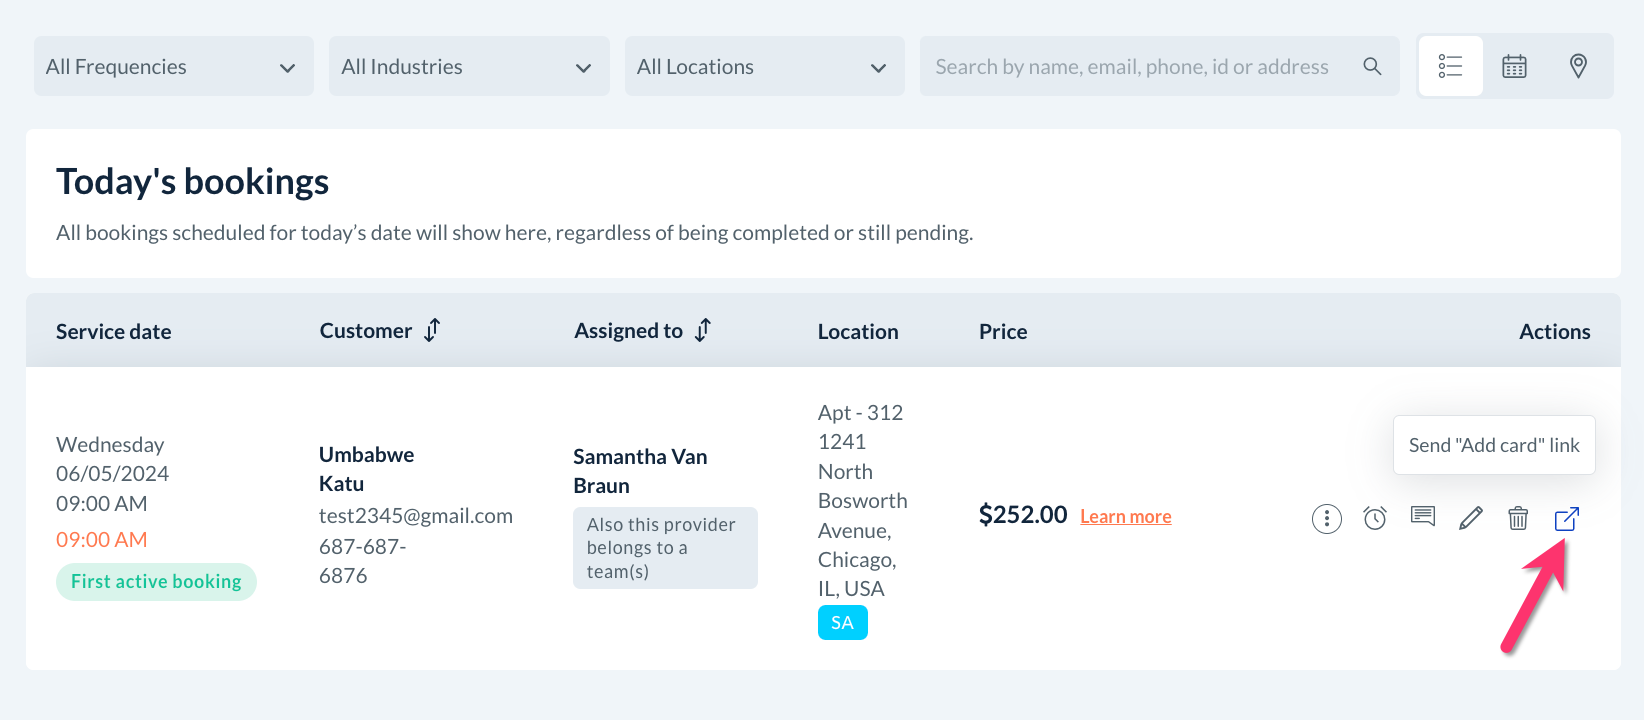This screenshot has height=720, width=1644.
Task: Edit booking with the pencil icon
Action: (x=1470, y=518)
